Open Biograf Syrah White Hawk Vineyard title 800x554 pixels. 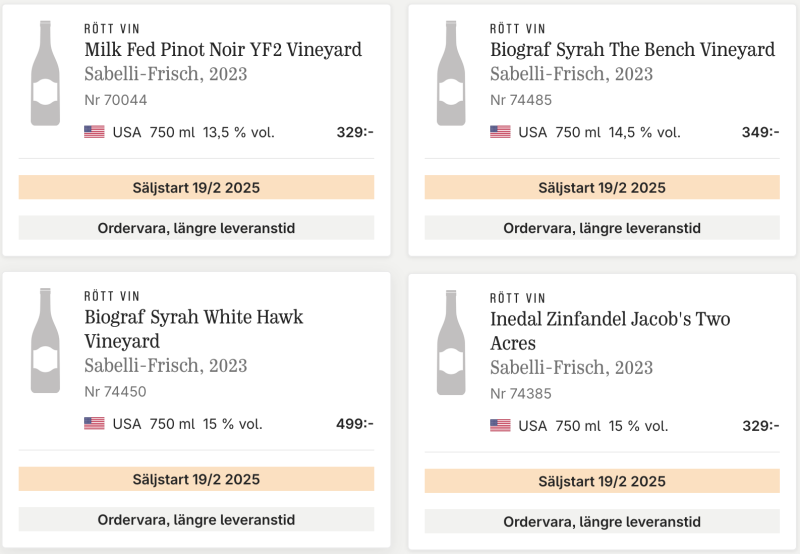194,329
